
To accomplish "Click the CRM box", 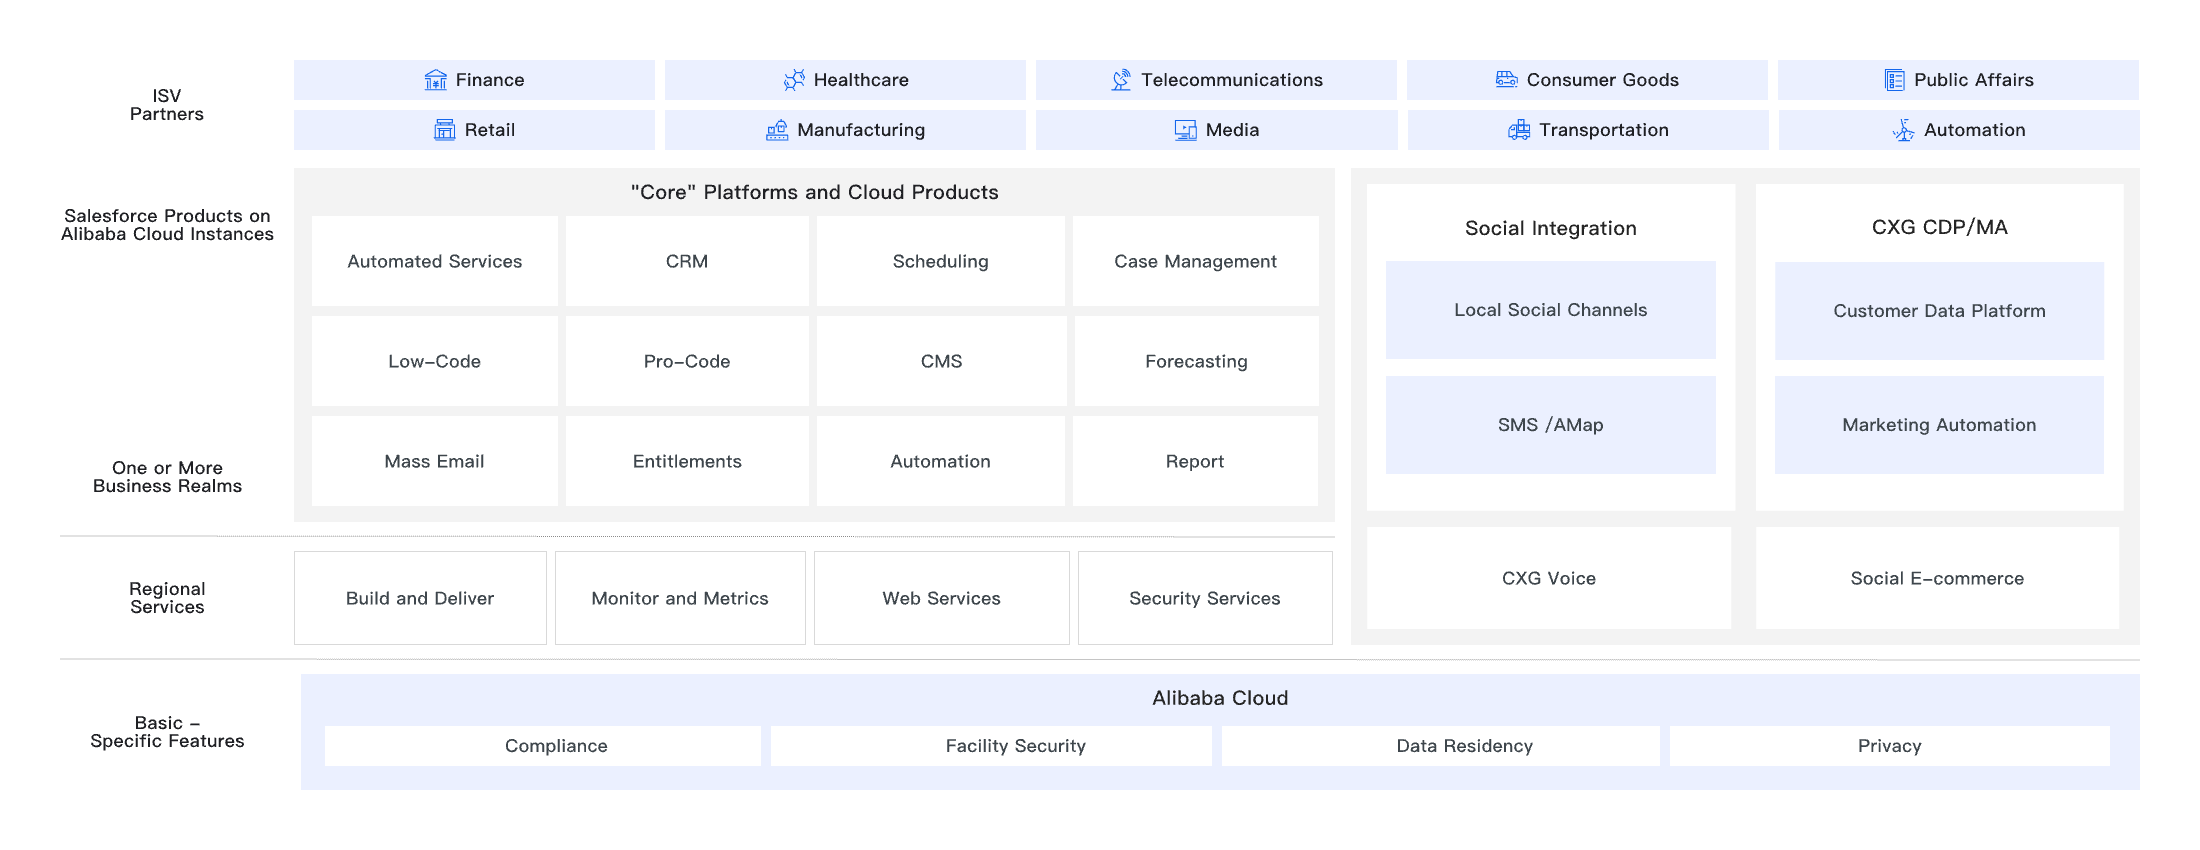I will tap(687, 261).
